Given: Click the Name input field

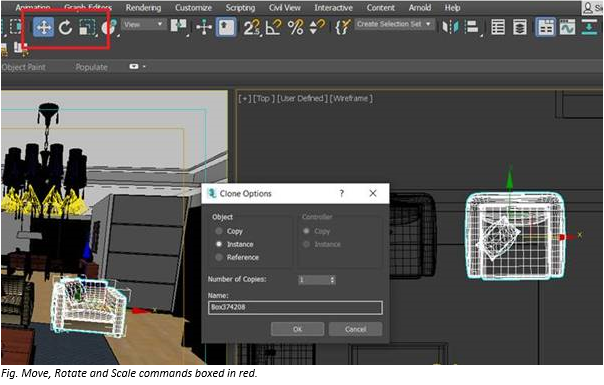Looking at the screenshot, I should (295, 308).
